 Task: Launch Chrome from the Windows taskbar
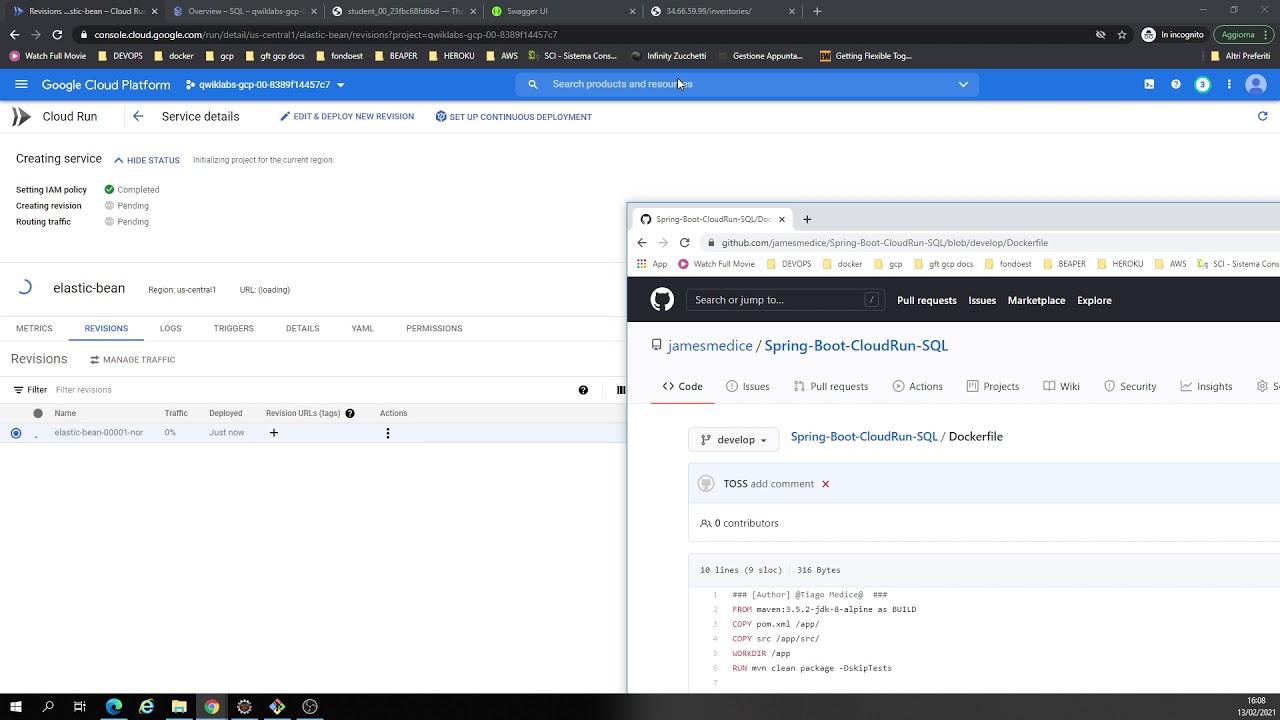point(212,707)
